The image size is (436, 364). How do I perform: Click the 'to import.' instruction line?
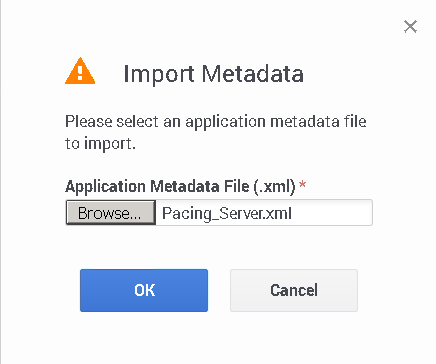(100, 144)
